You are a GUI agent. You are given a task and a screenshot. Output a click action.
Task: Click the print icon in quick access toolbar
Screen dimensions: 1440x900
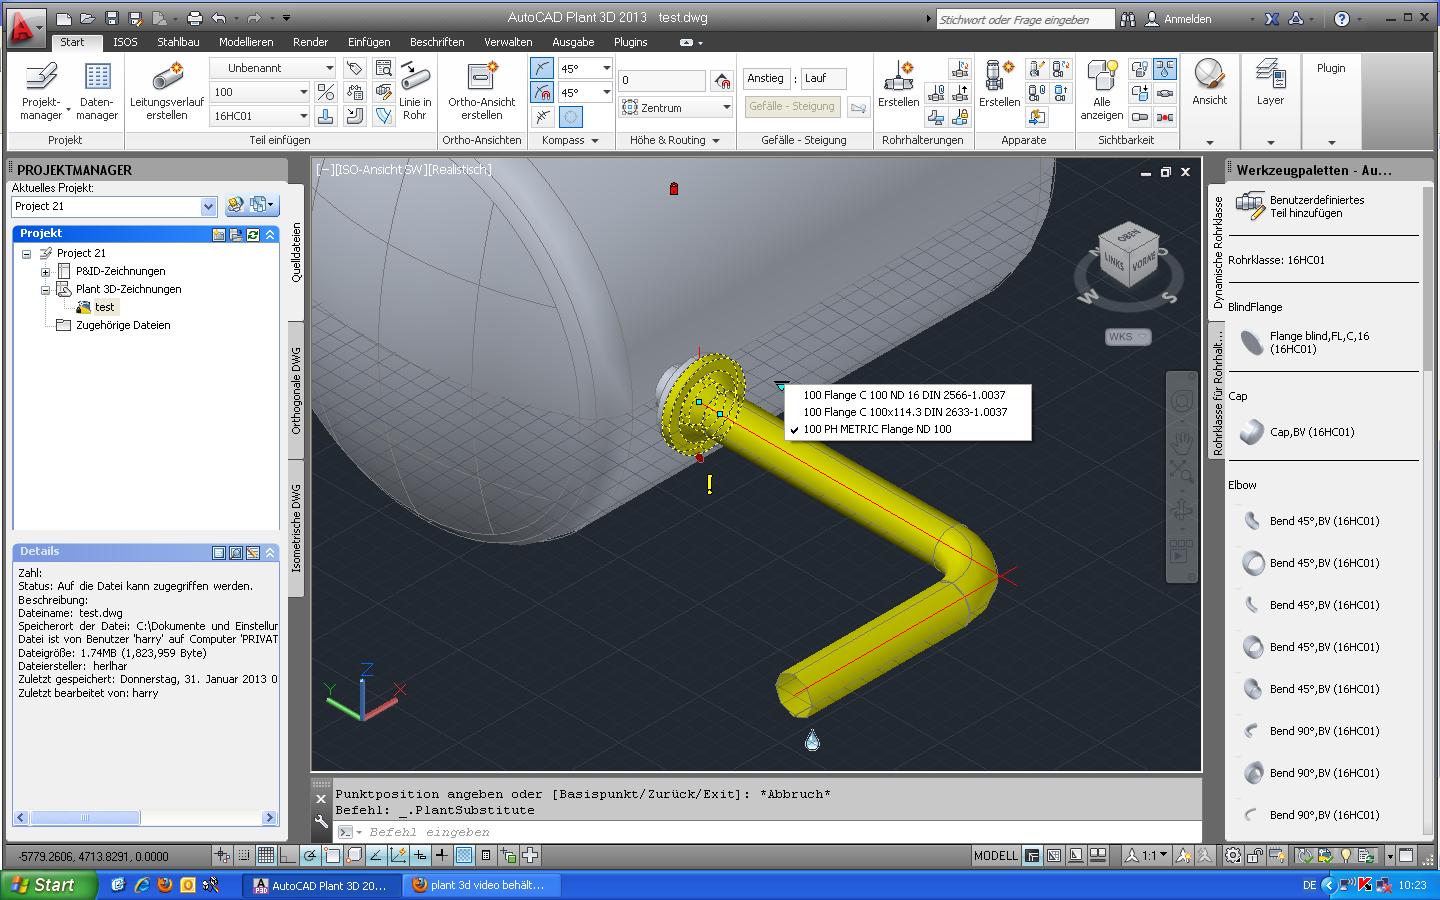click(x=194, y=18)
